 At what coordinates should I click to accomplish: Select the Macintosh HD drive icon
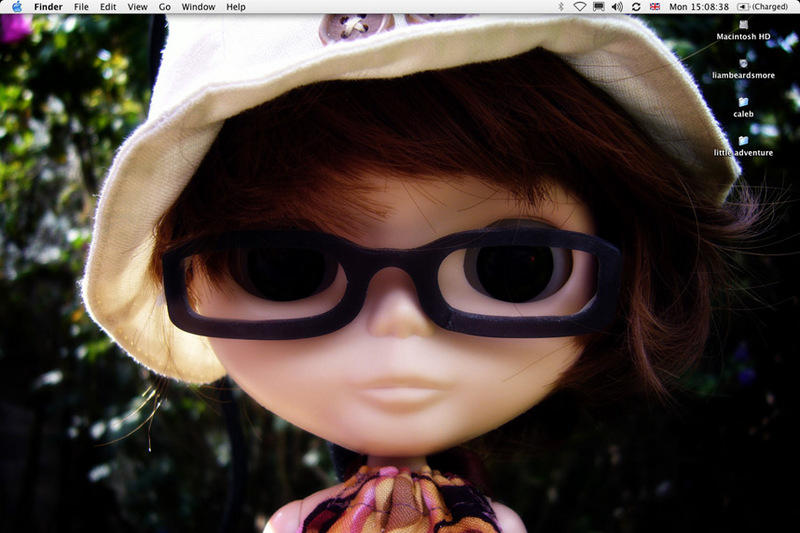tap(743, 24)
